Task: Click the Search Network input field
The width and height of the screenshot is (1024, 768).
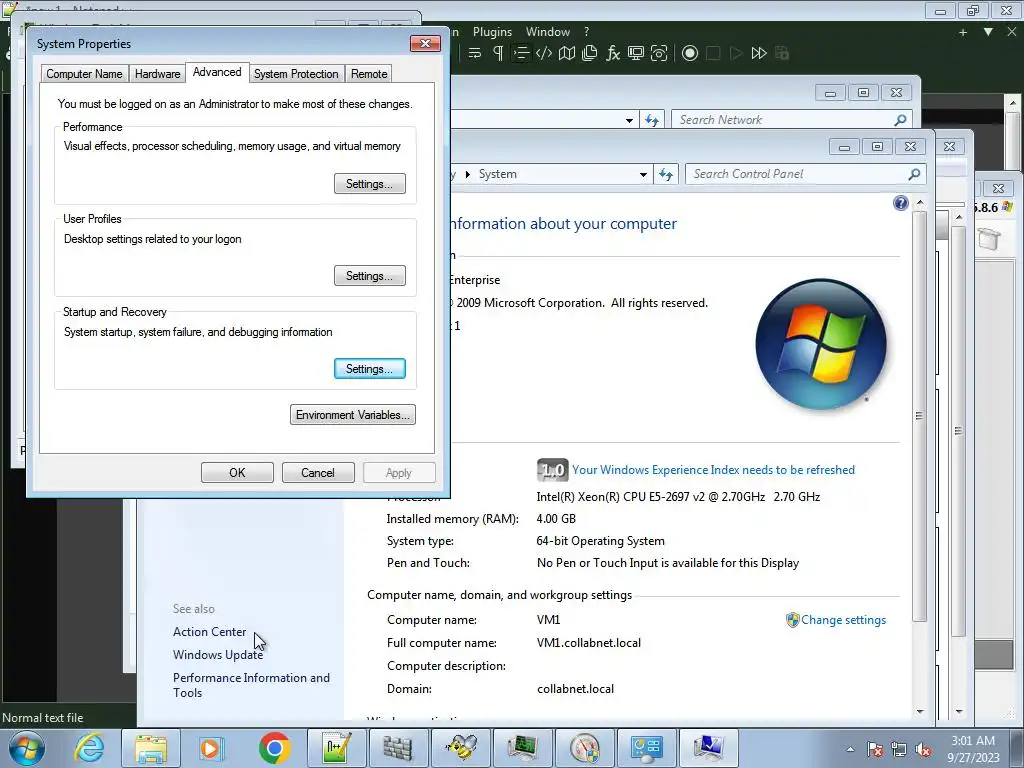Action: pos(784,120)
